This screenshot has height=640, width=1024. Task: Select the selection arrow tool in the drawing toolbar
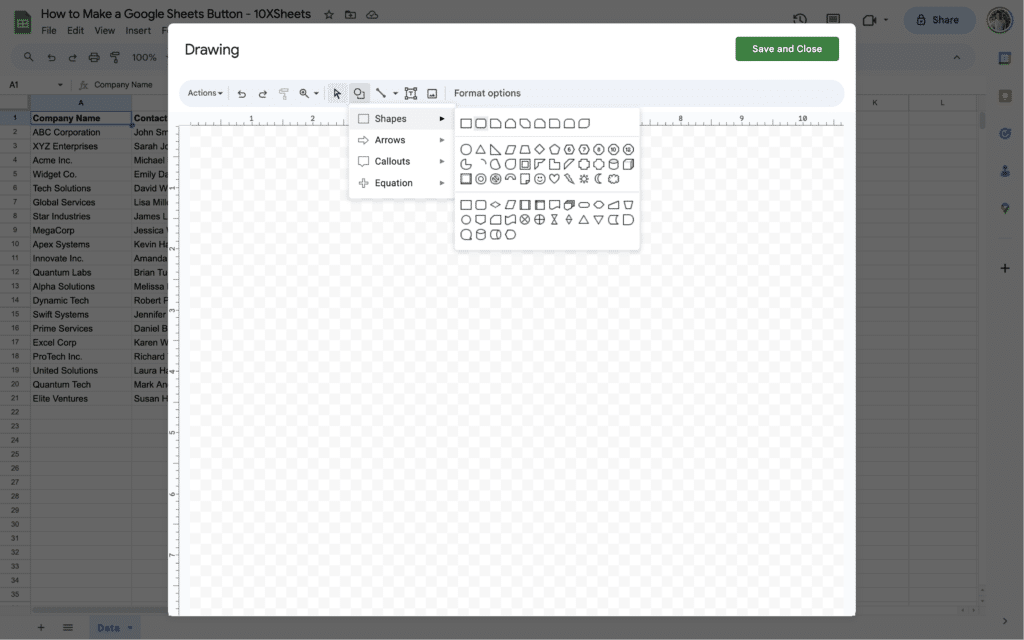(x=337, y=93)
